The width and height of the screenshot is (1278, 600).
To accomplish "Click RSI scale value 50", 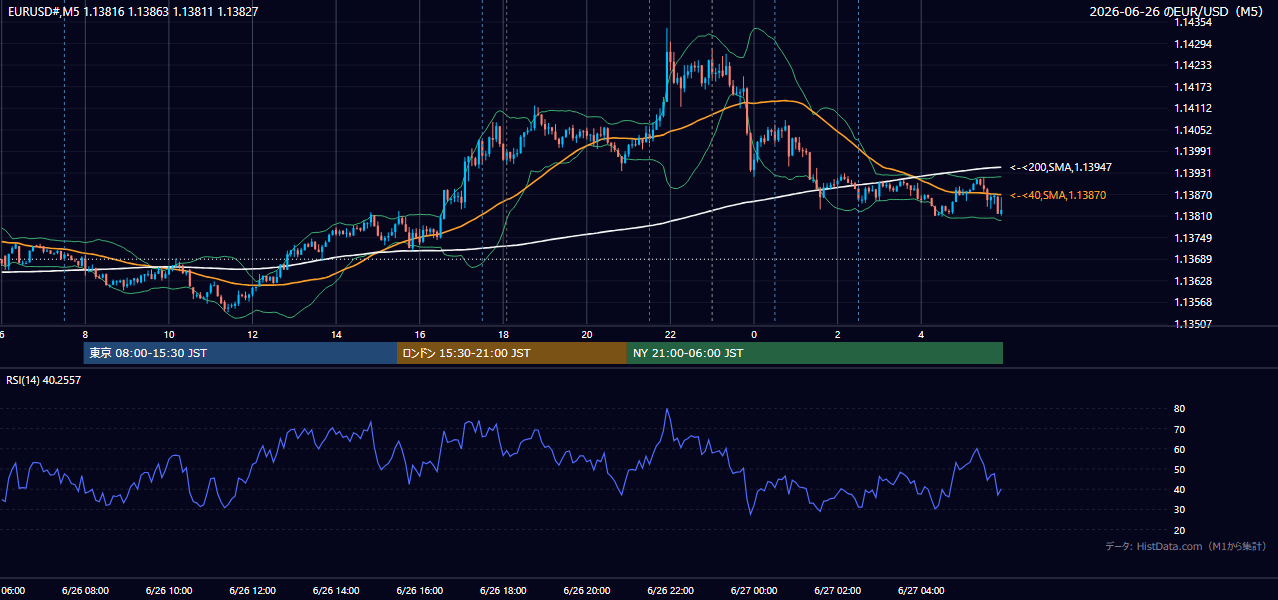I will pyautogui.click(x=1179, y=469).
